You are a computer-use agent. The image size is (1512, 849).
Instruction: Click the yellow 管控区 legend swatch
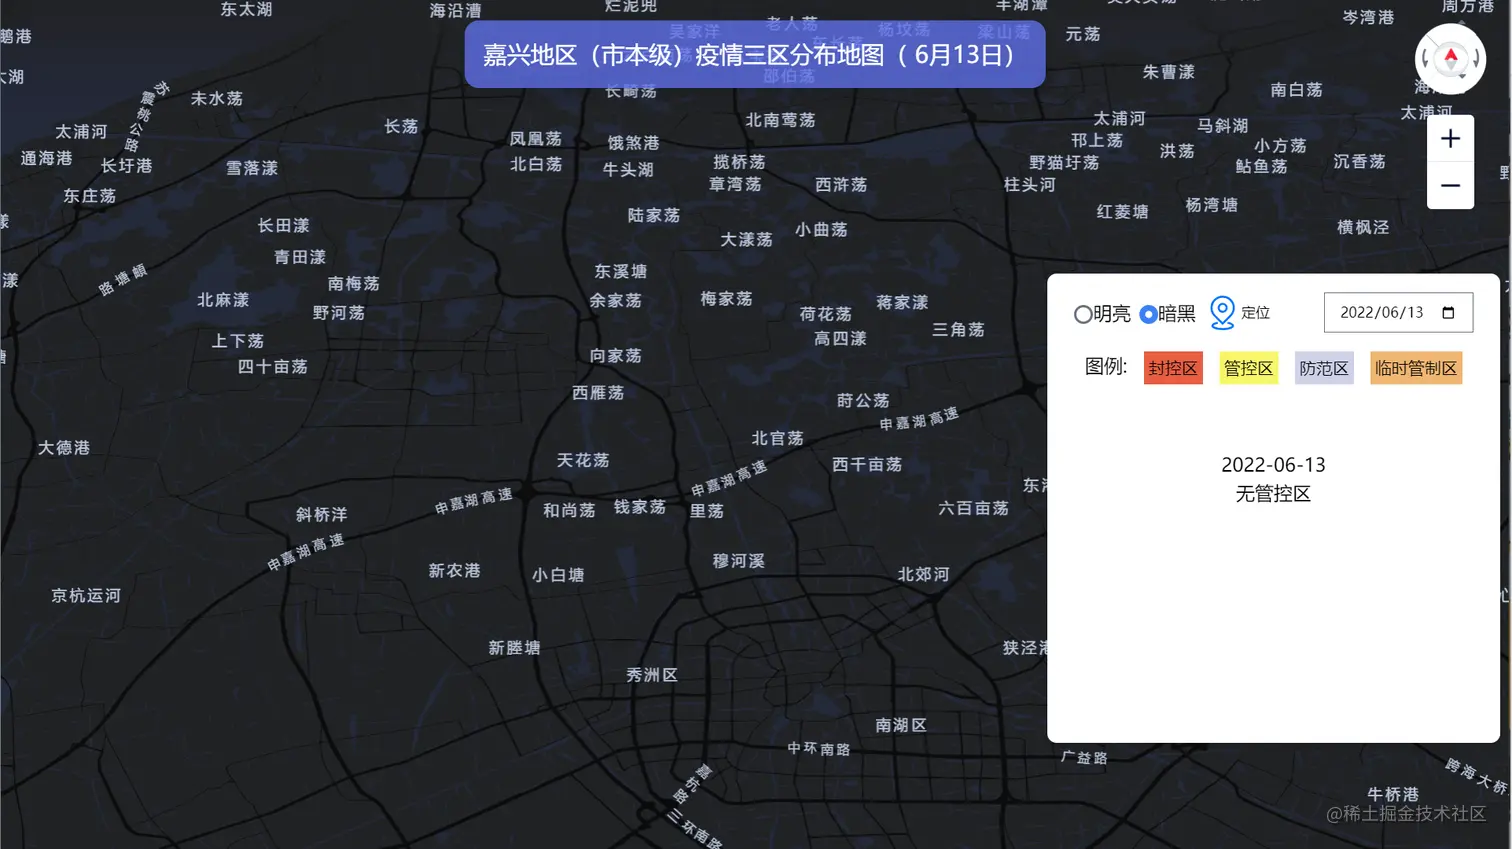click(x=1248, y=368)
